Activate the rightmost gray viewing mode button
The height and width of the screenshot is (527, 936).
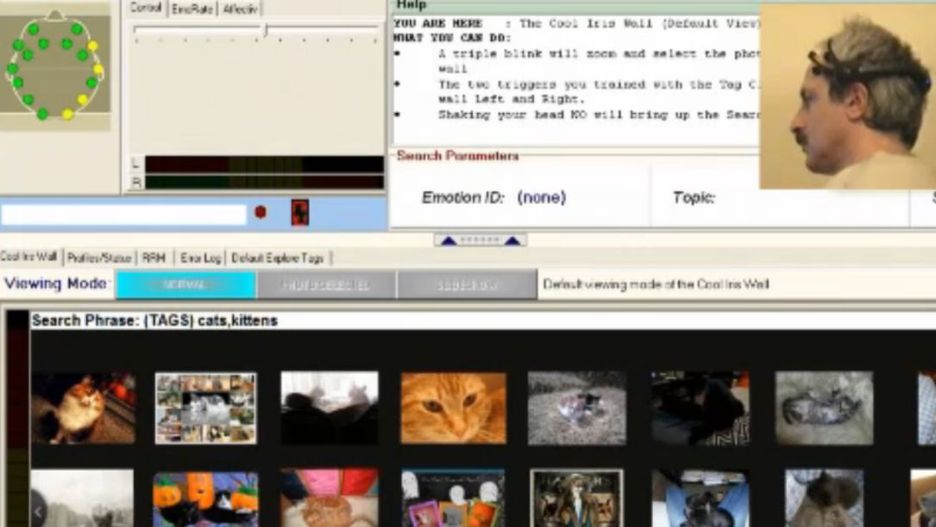point(467,285)
